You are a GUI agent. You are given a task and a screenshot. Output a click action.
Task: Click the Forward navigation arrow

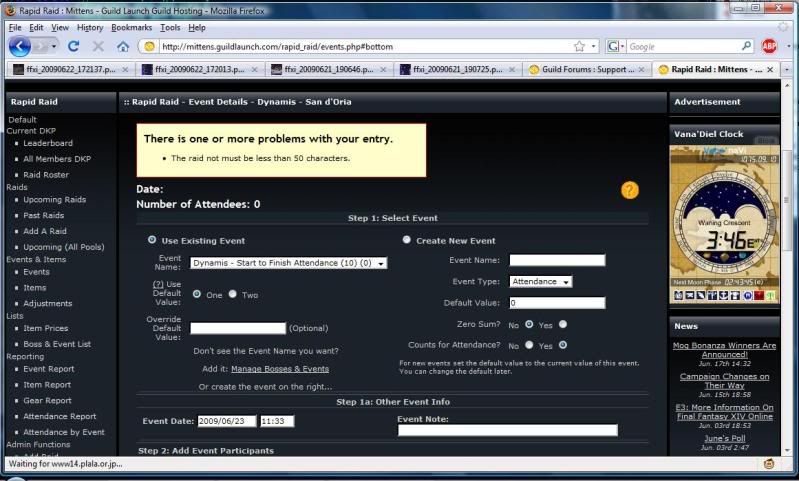tap(42, 46)
